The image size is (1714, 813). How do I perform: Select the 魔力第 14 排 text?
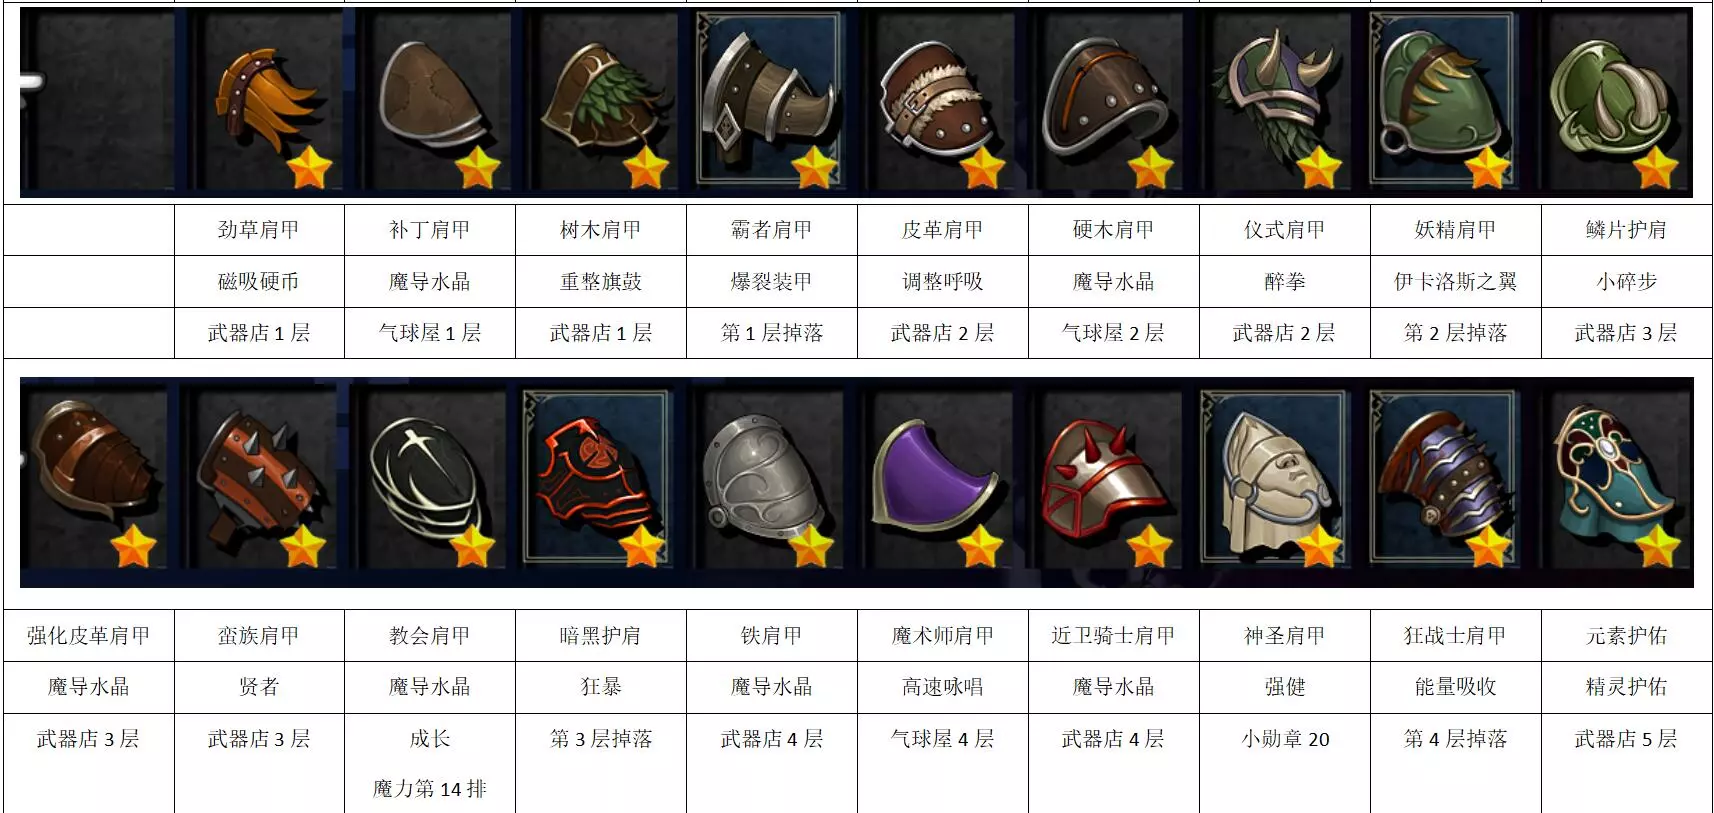click(430, 789)
